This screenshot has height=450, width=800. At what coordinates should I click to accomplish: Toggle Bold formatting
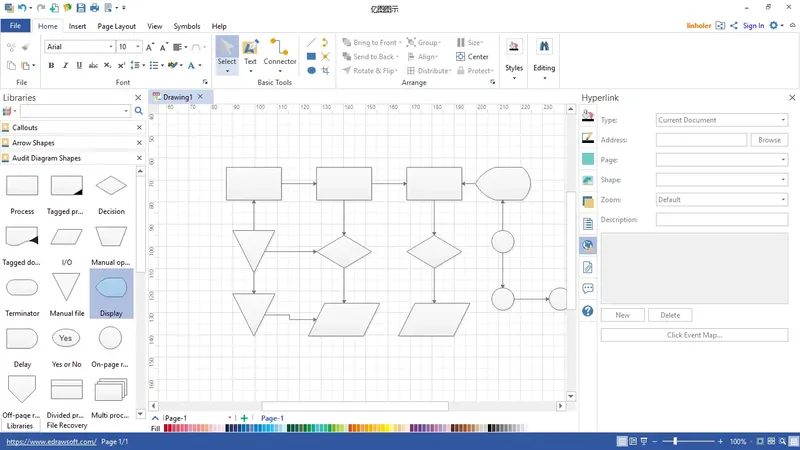(x=51, y=65)
